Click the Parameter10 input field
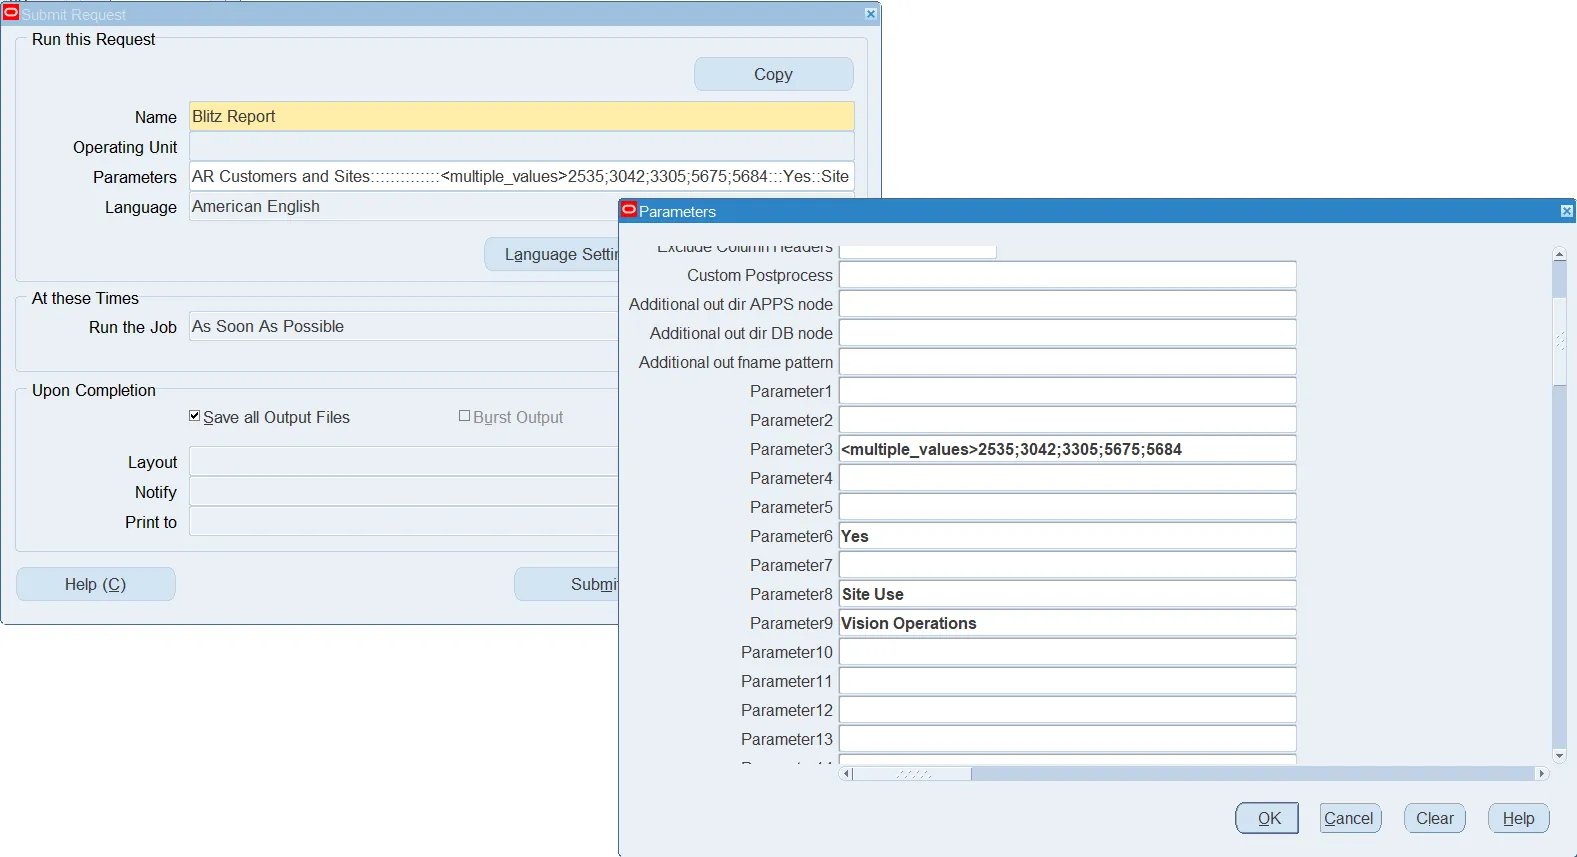1577x857 pixels. tap(1068, 652)
